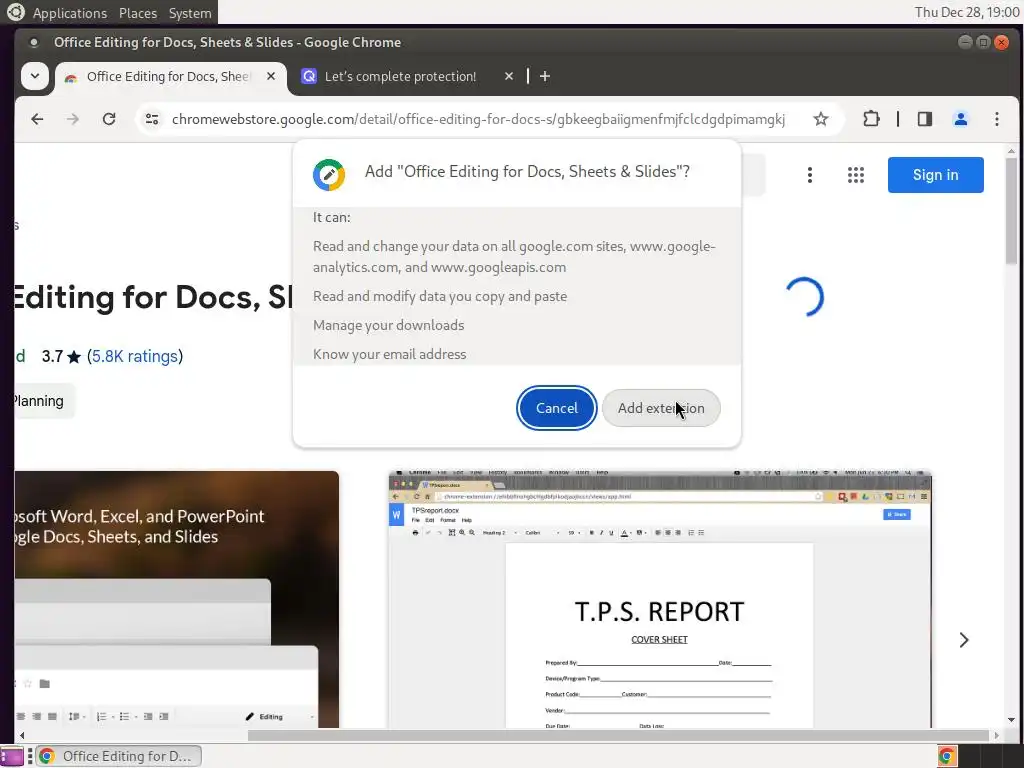Image resolution: width=1024 pixels, height=768 pixels.
Task: Open the Places menu
Action: [138, 13]
